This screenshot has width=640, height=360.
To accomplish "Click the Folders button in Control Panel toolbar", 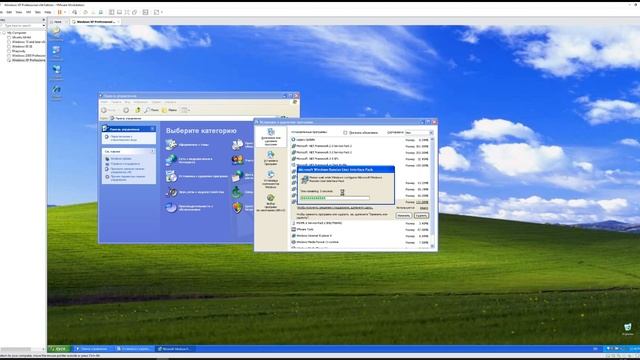I will (169, 110).
